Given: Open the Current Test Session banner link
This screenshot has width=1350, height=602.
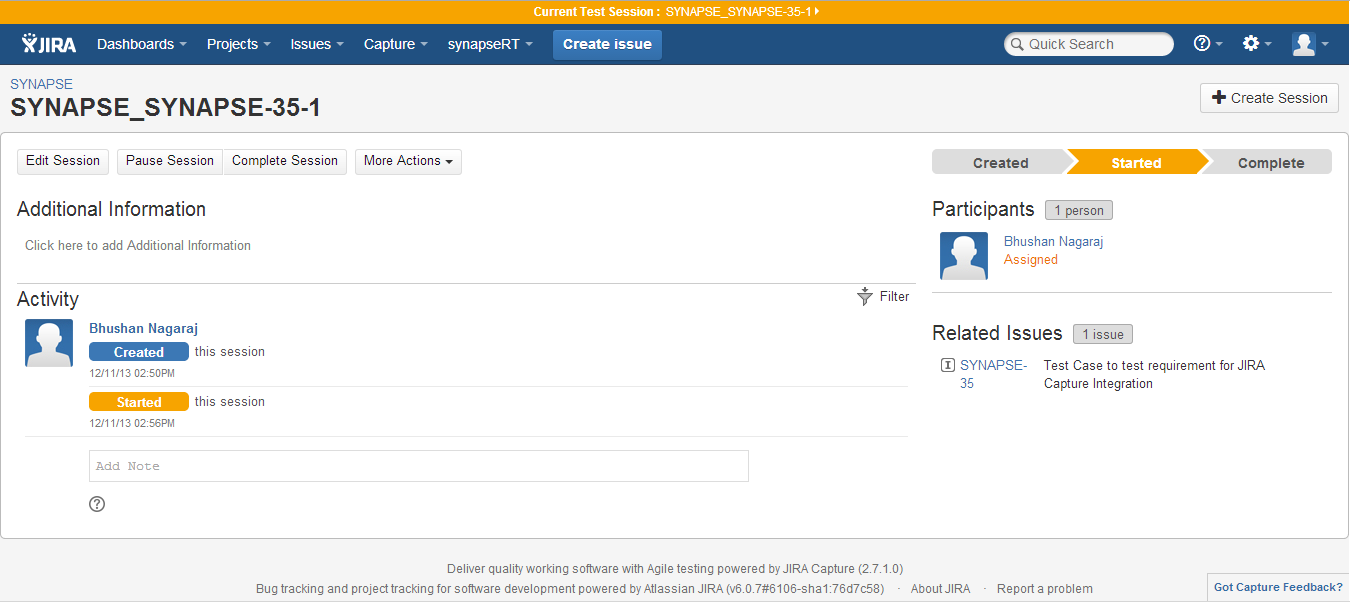Looking at the screenshot, I should tap(742, 12).
